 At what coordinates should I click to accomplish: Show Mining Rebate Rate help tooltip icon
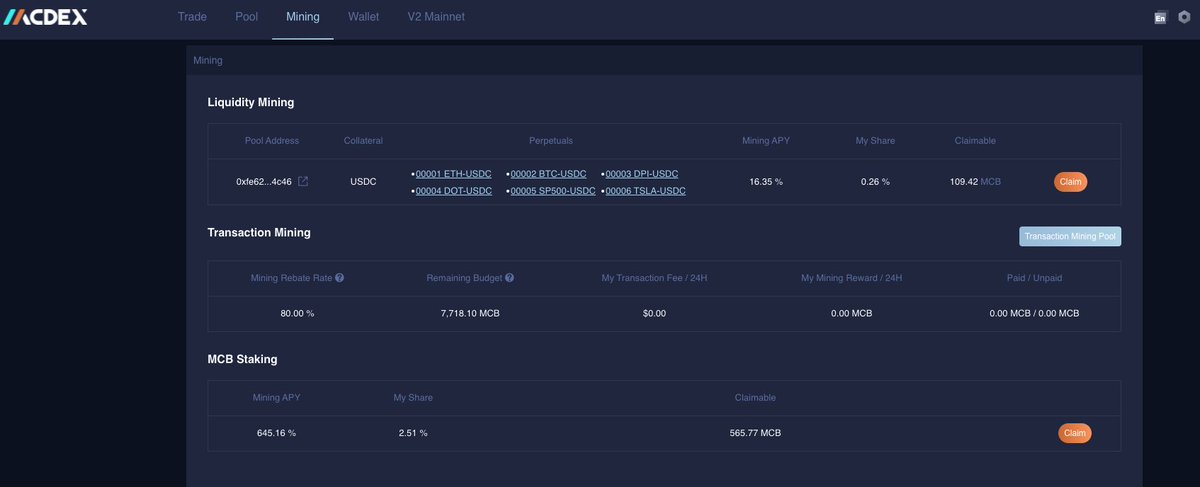[340, 277]
